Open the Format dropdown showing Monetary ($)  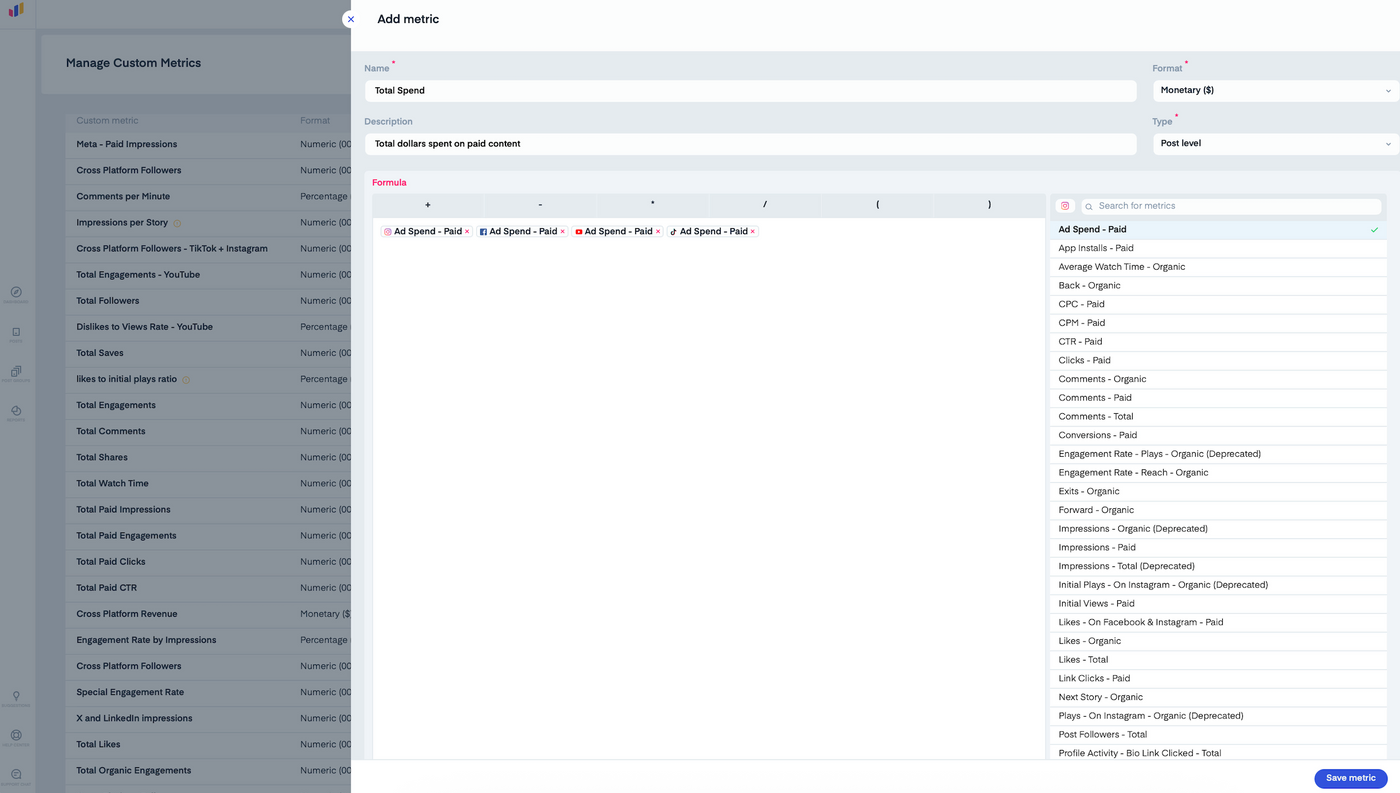click(x=1276, y=91)
